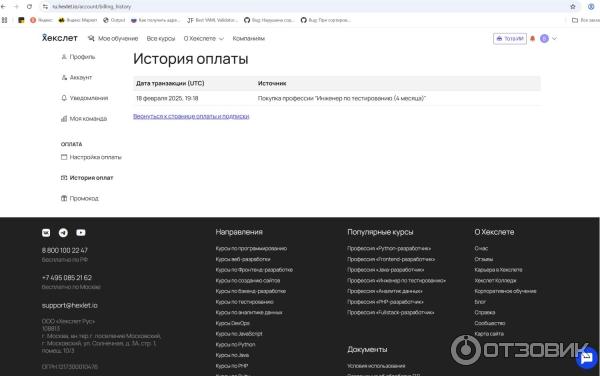Open the Яндекс Маркет bookmark

(78, 20)
